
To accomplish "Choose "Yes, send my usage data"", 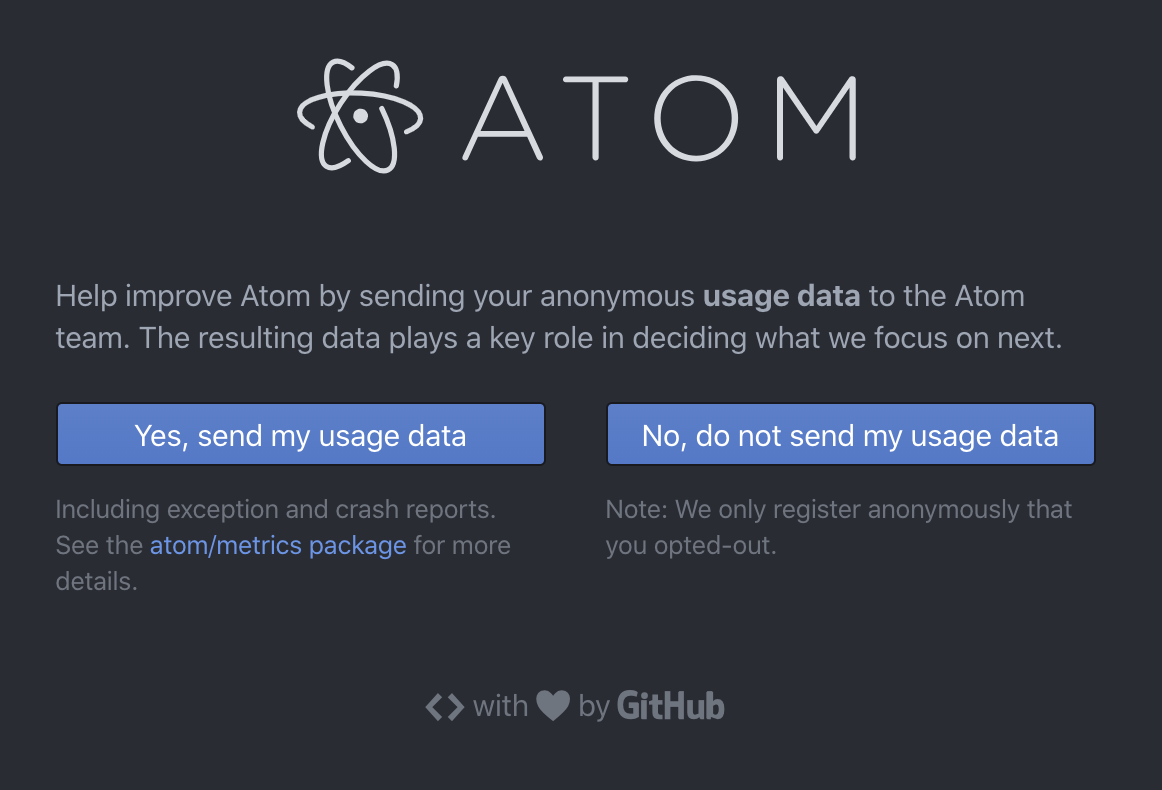I will (x=301, y=434).
